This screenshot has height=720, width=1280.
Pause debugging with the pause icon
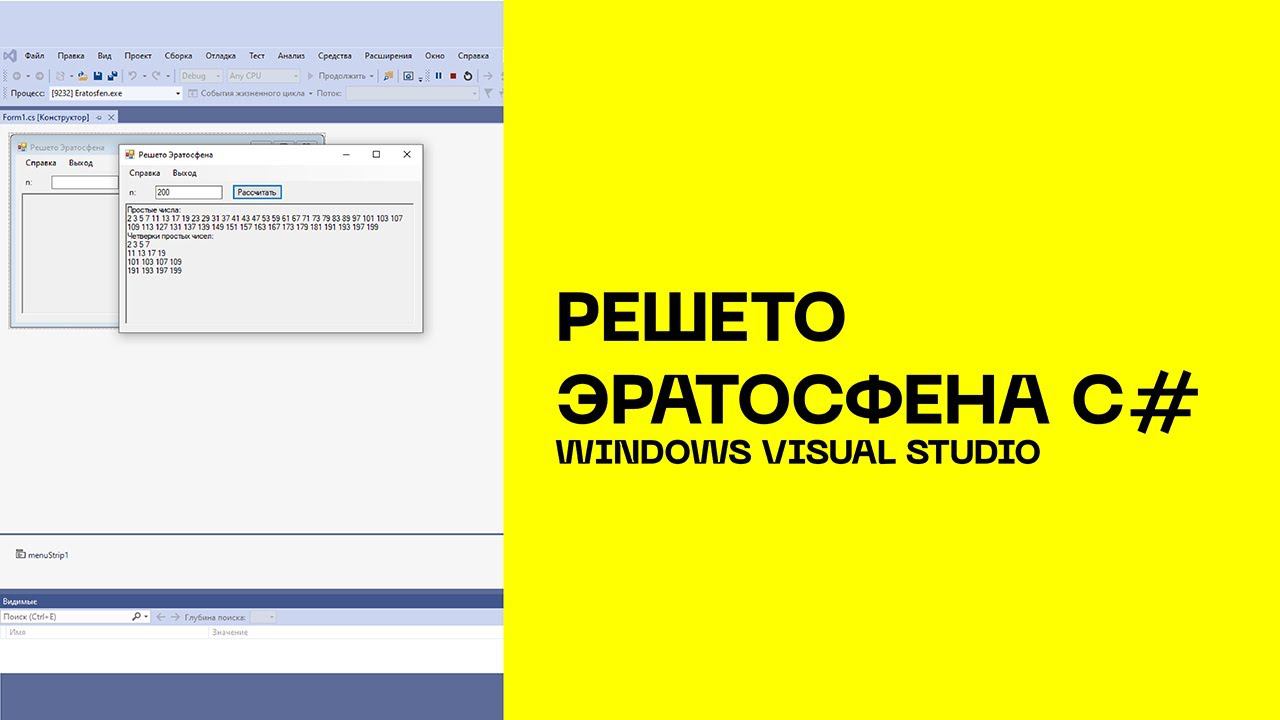tap(438, 76)
